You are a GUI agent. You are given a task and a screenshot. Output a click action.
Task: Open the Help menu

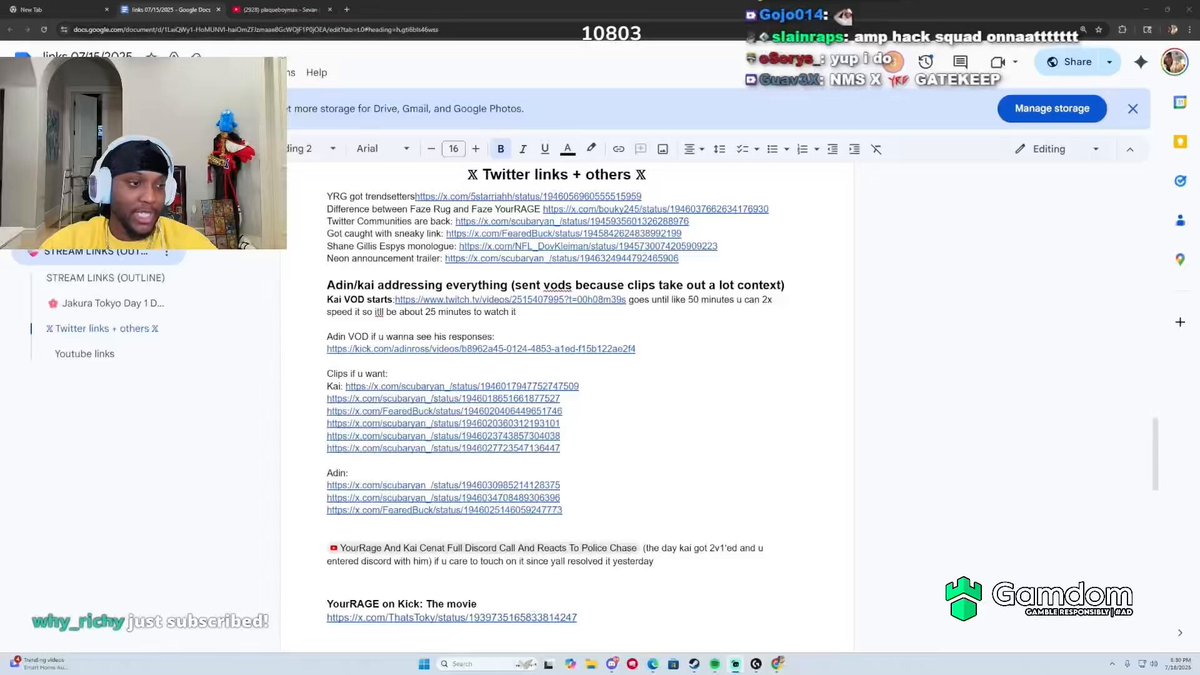click(x=316, y=72)
